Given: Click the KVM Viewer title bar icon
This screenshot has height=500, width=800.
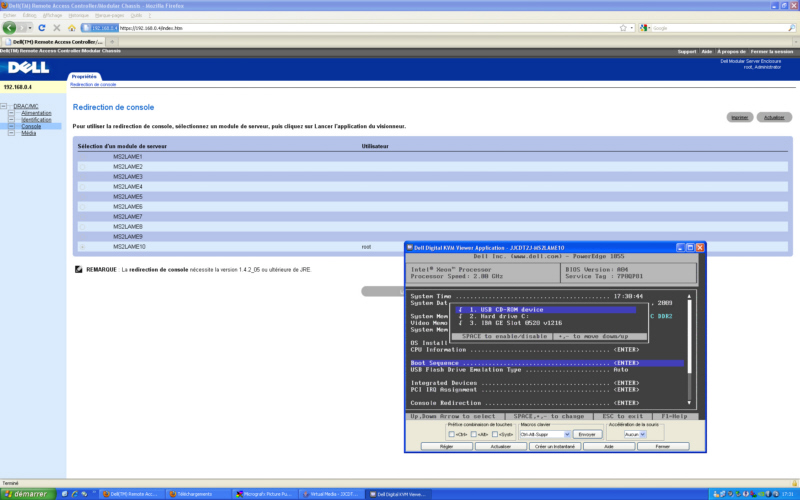Looking at the screenshot, I should click(x=409, y=247).
